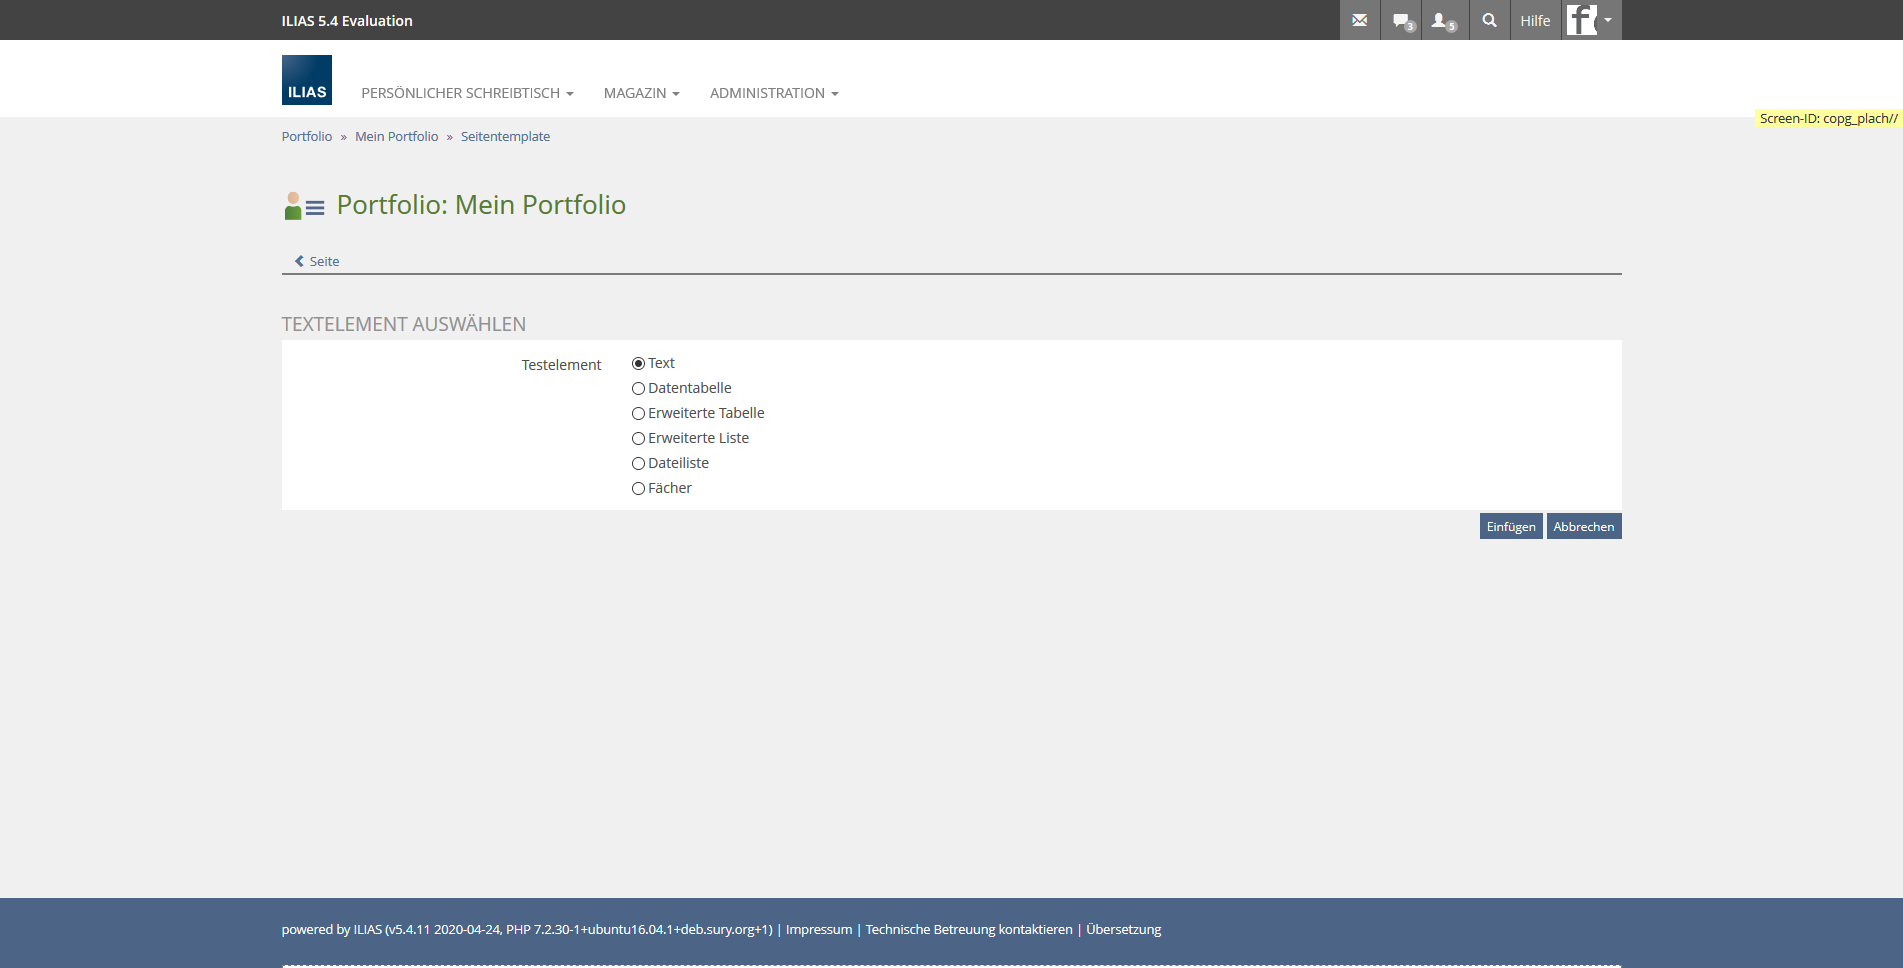Choose the Dateiliste radio option

638,464
